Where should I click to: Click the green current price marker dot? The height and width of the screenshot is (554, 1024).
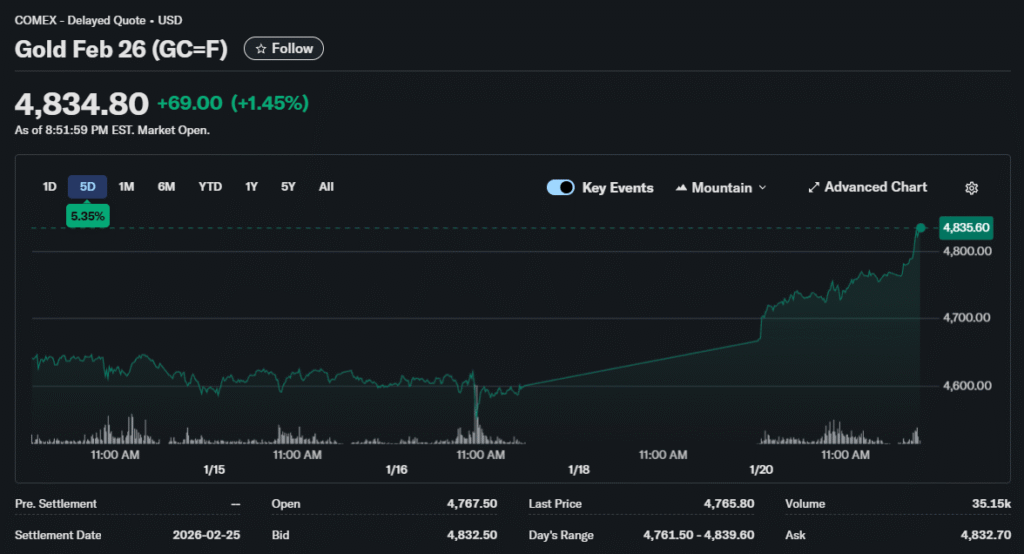click(x=921, y=228)
